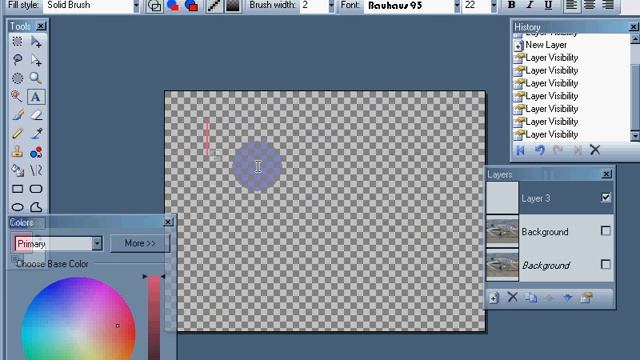Click the More >> button in Colors

point(140,243)
